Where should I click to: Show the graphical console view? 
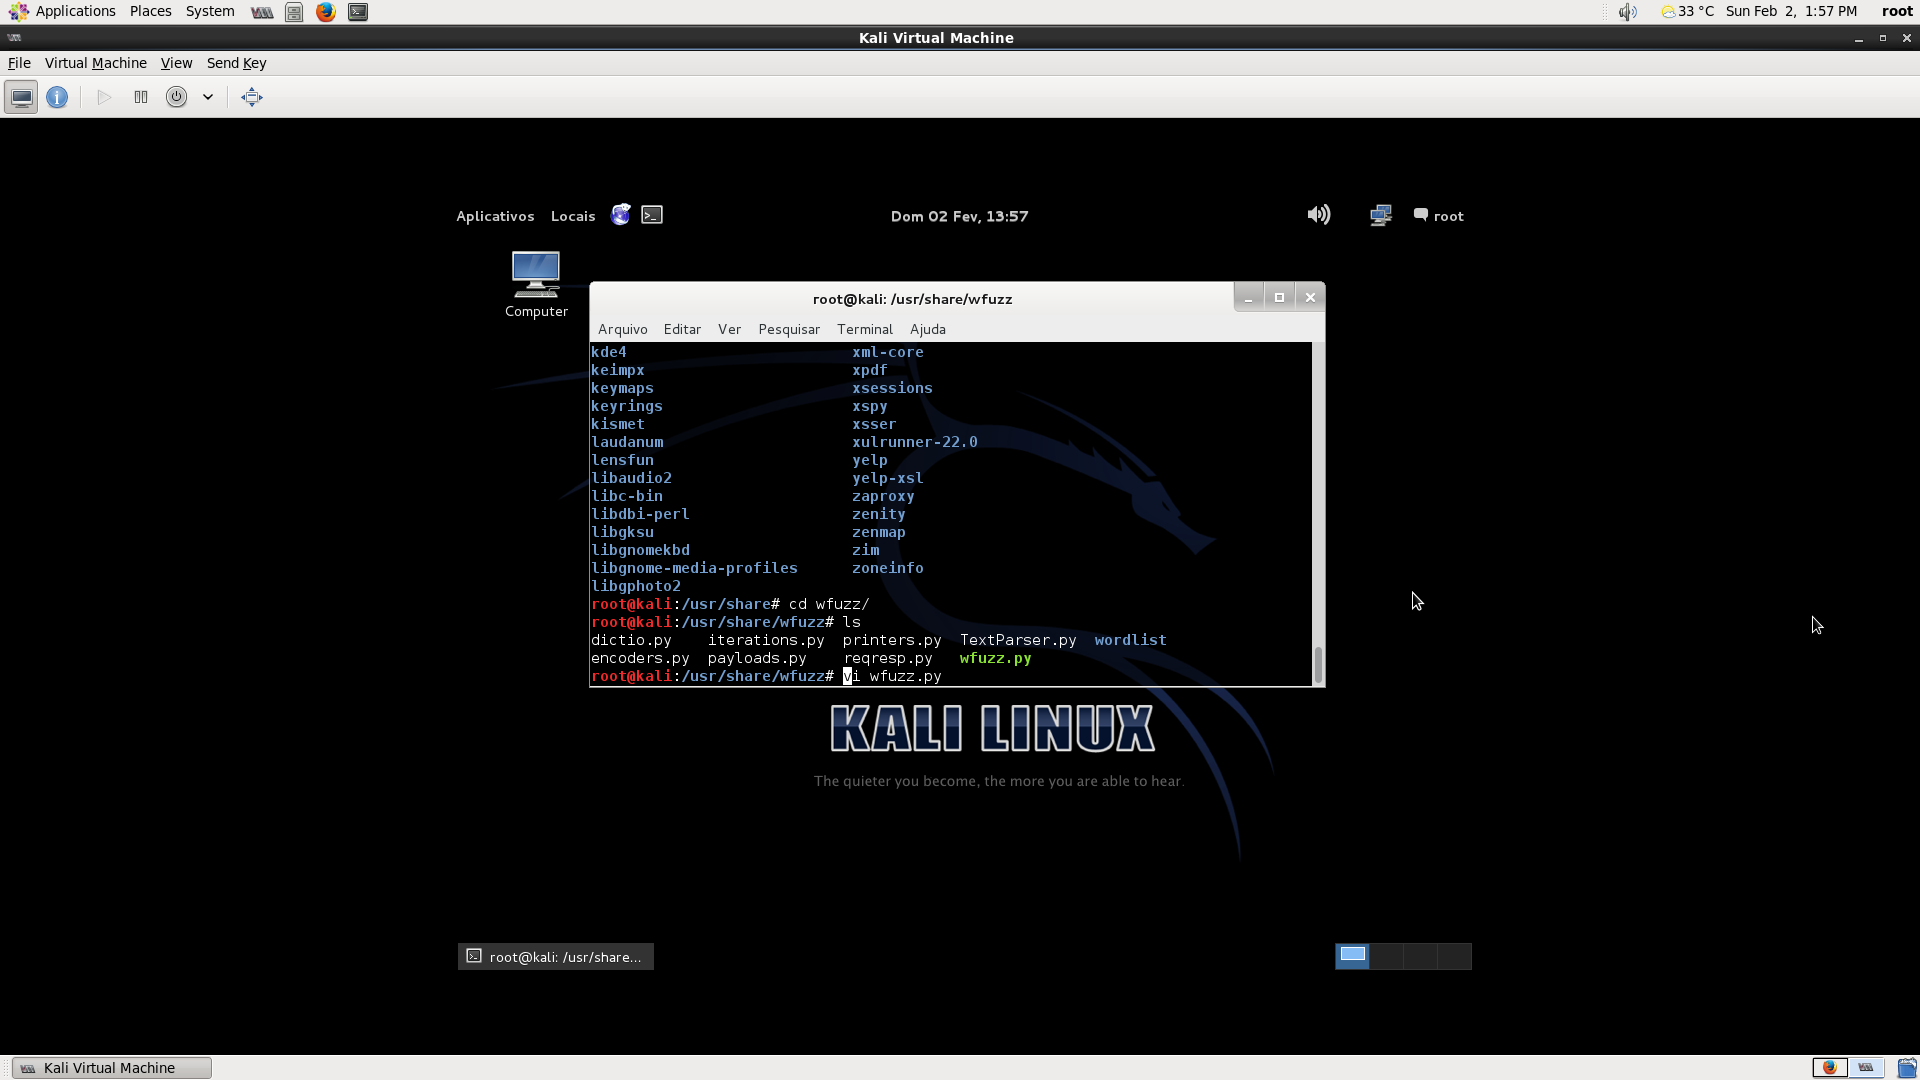coord(21,97)
